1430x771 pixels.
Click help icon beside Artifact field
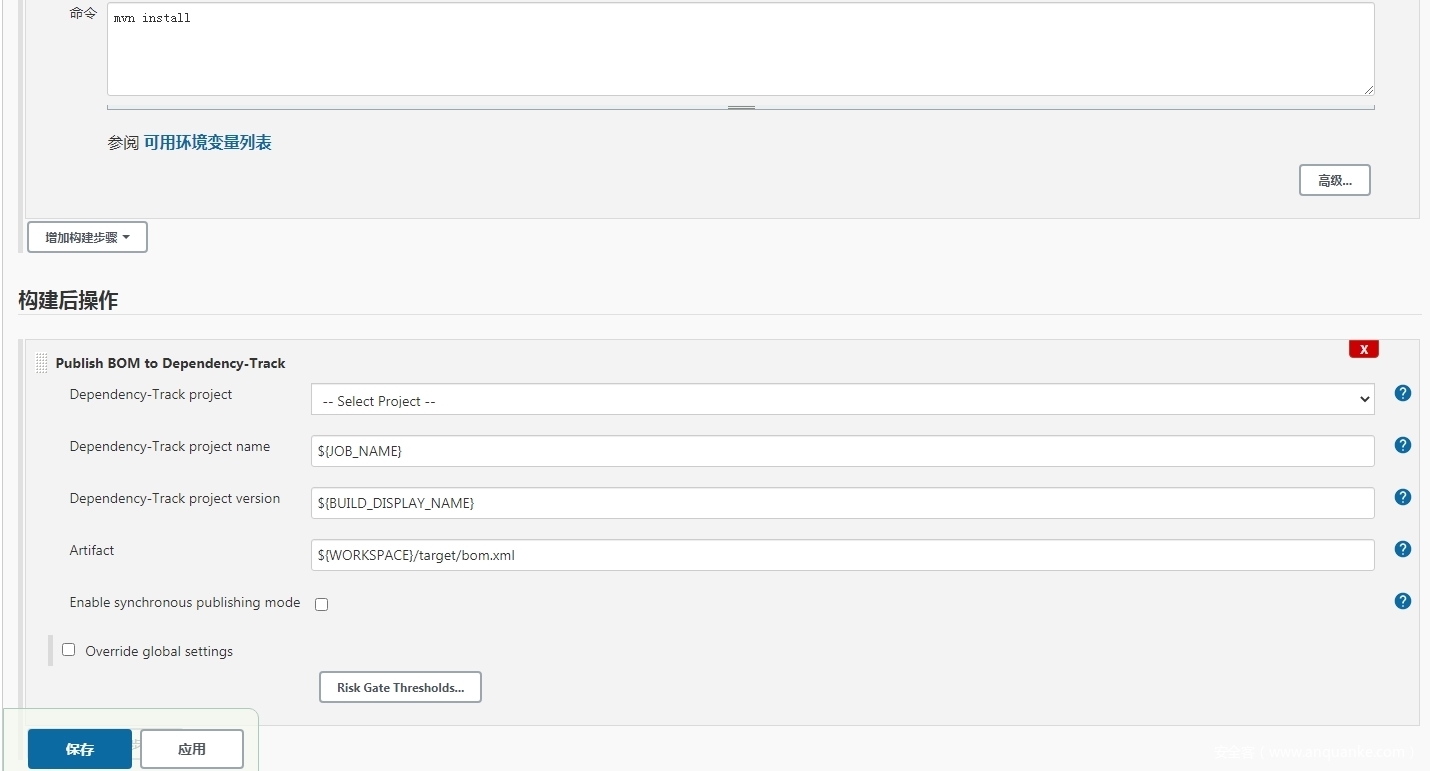(x=1402, y=549)
